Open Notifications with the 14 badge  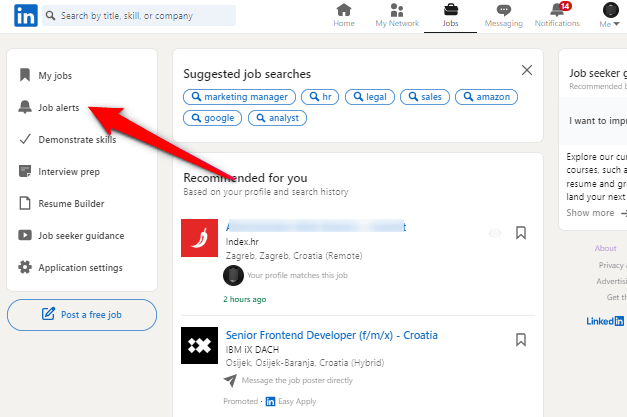pos(557,16)
